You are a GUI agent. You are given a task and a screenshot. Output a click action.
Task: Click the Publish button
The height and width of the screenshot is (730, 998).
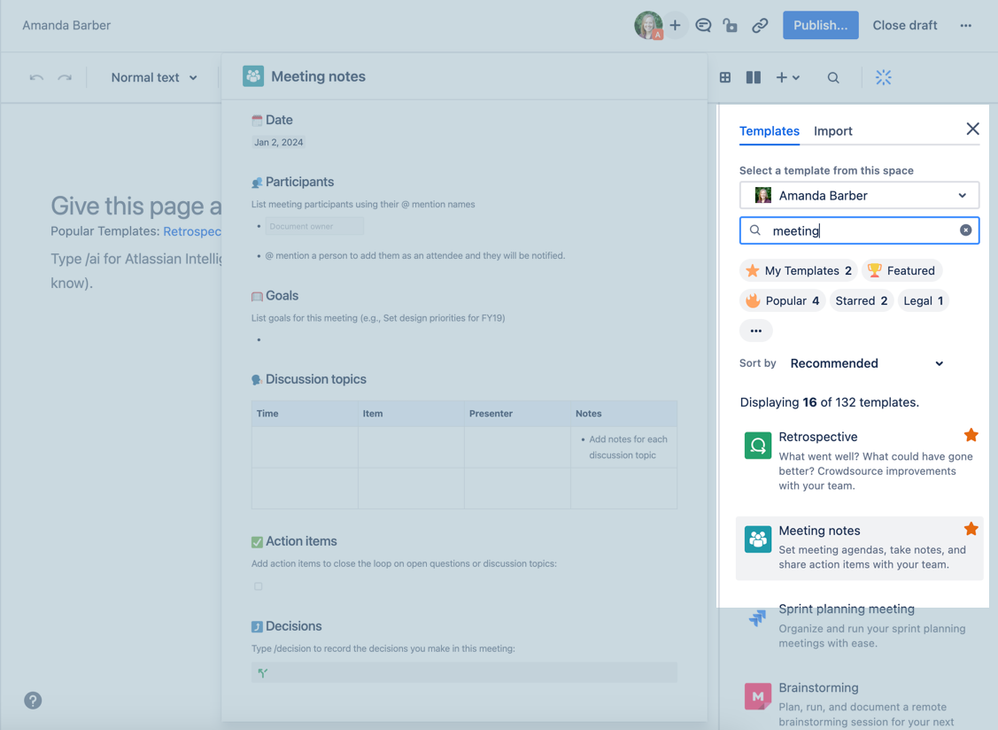(x=820, y=25)
